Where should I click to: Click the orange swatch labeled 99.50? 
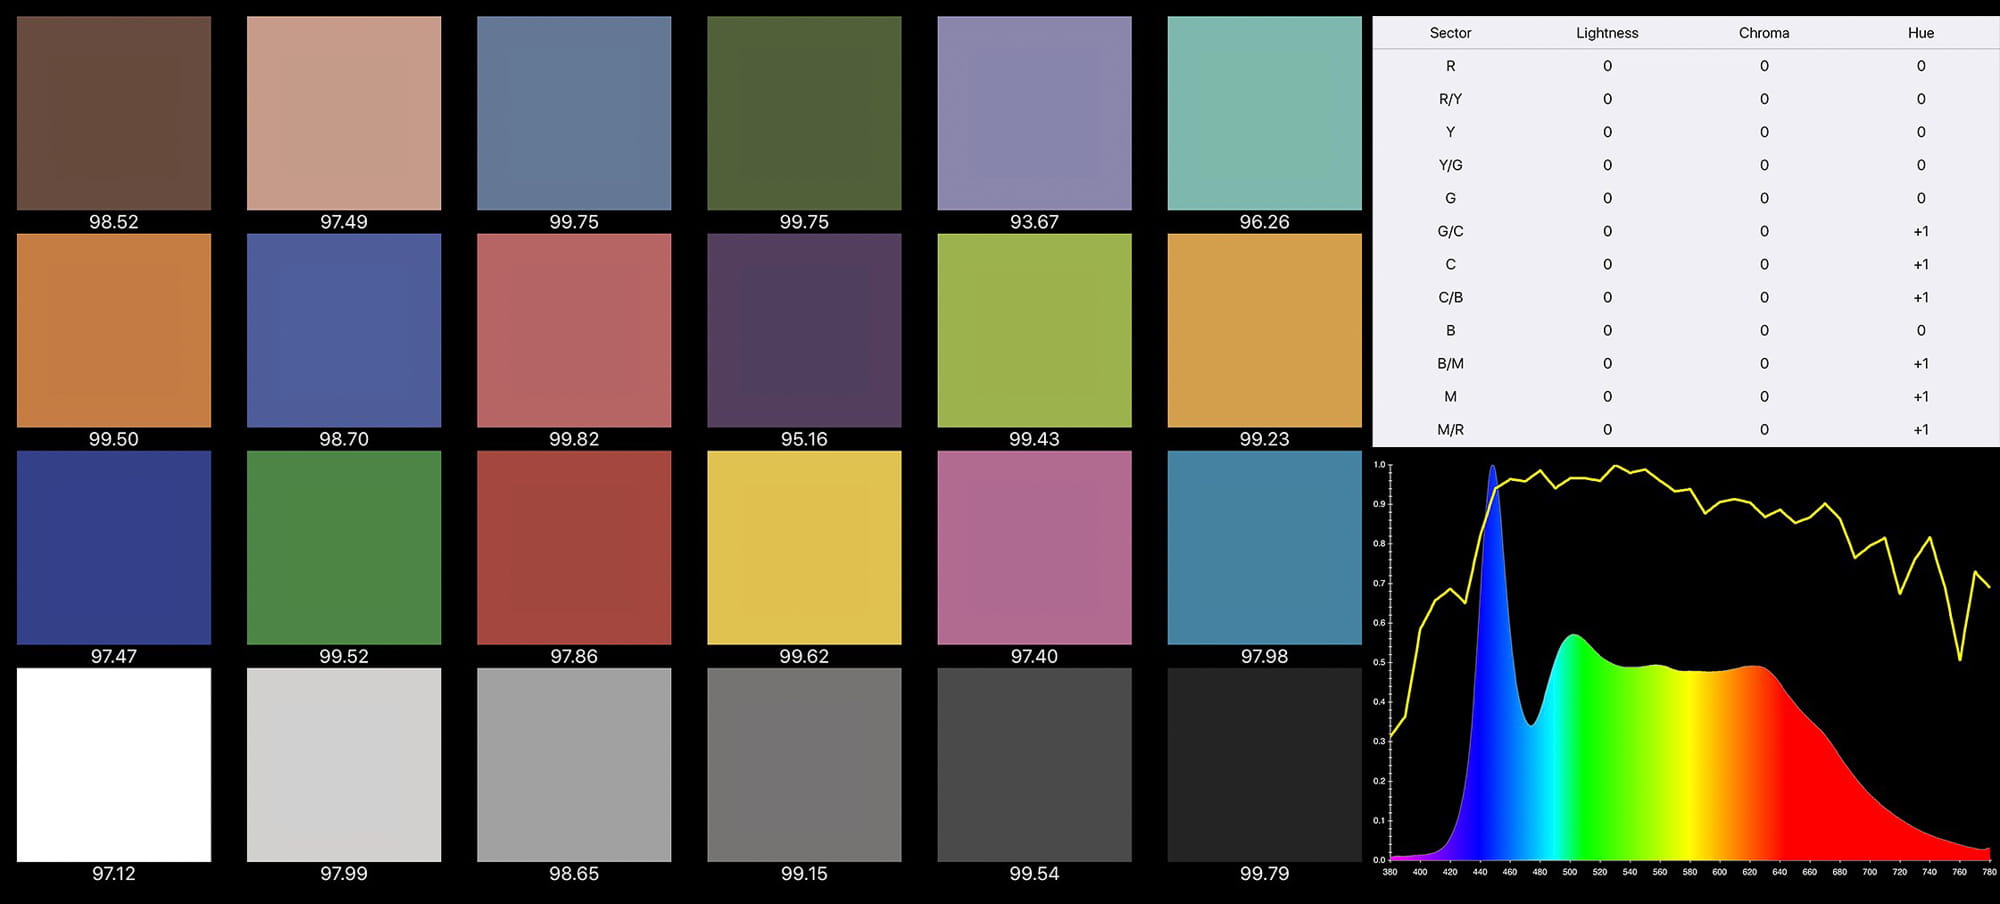pos(114,331)
